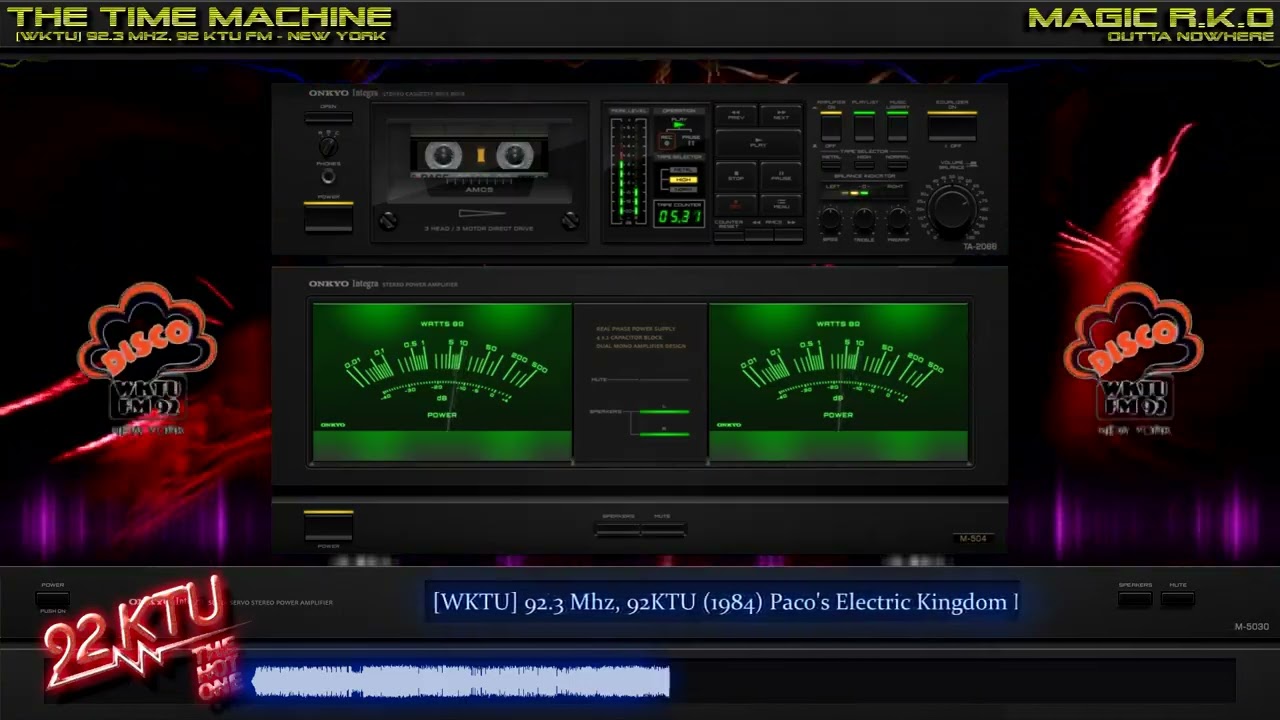Image resolution: width=1280 pixels, height=720 pixels.
Task: Select the High tape selector button
Action: point(864,165)
